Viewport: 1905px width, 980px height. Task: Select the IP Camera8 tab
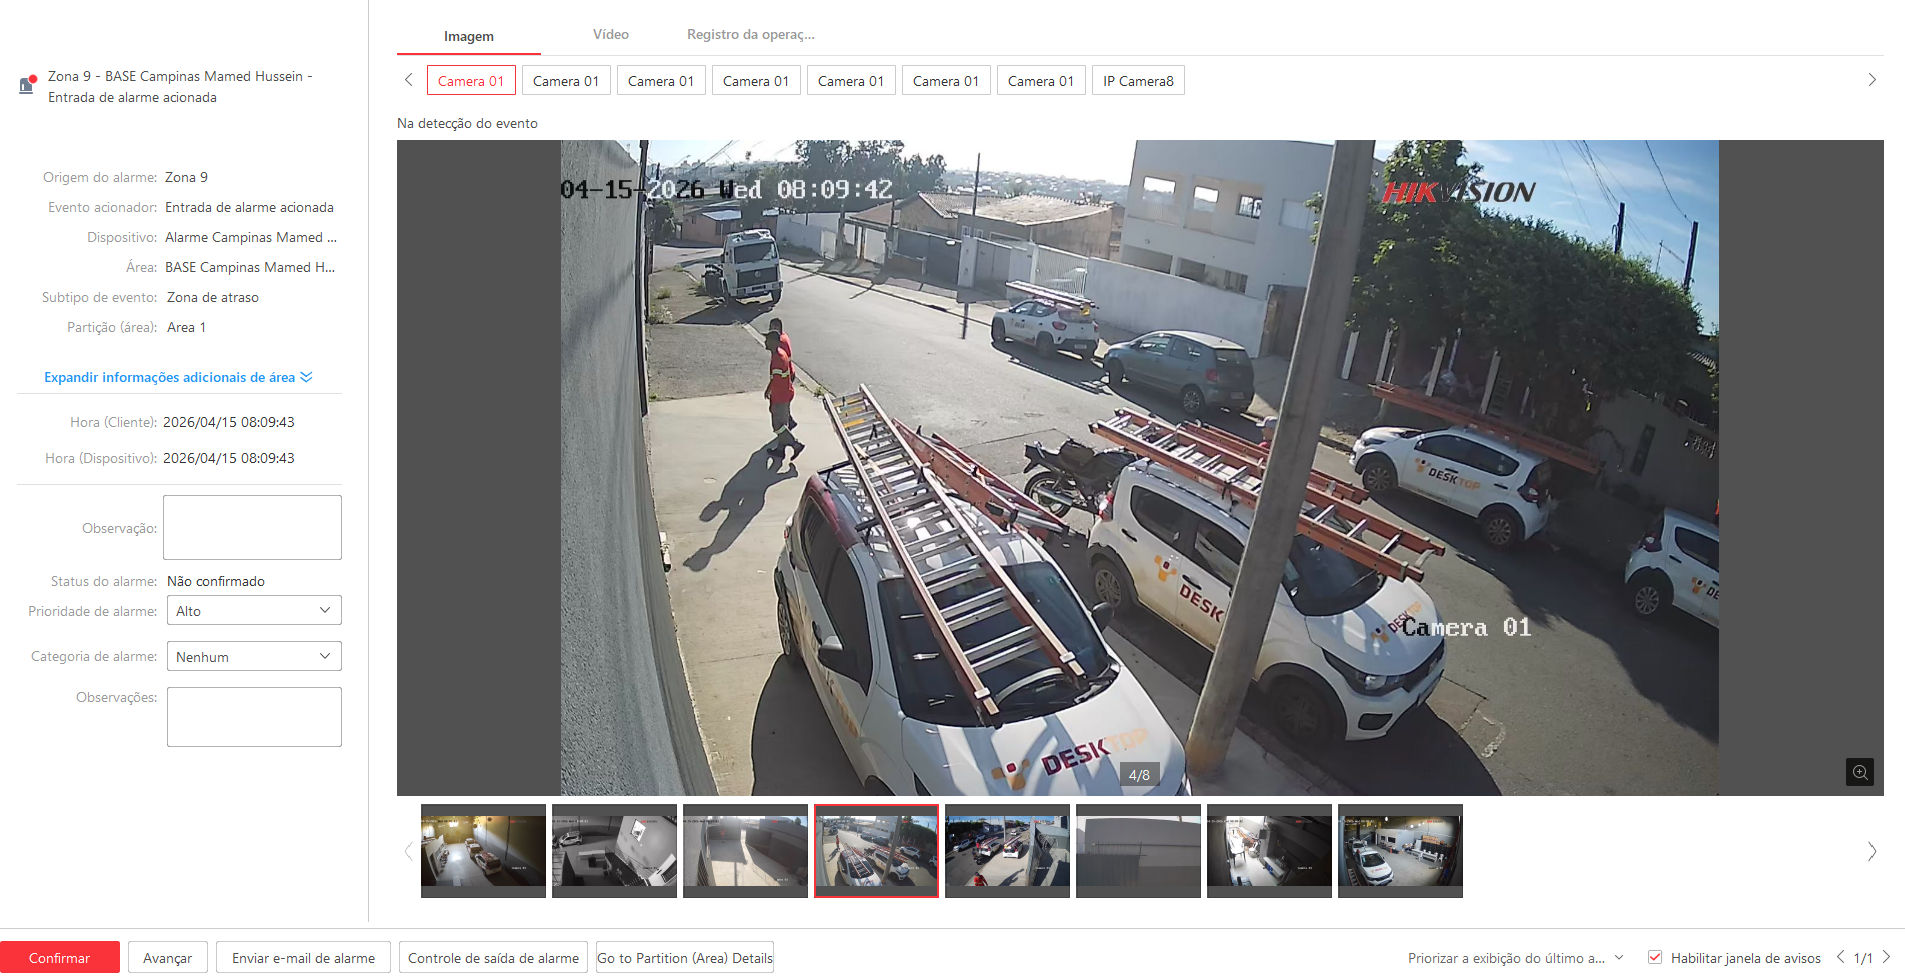(x=1138, y=81)
